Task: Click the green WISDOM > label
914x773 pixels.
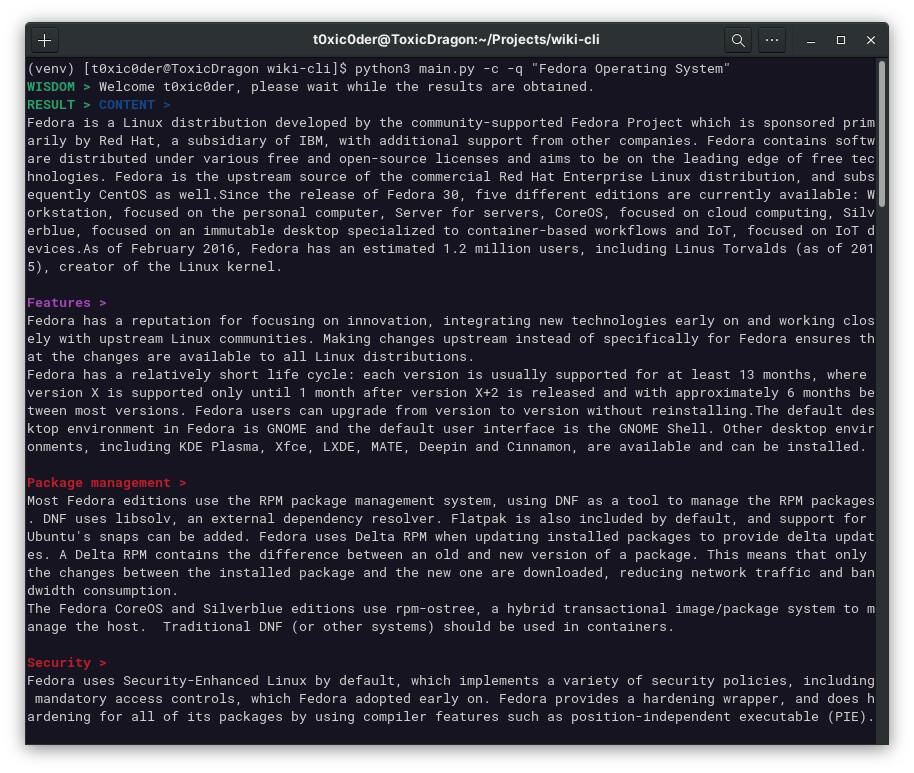Action: click(x=58, y=87)
